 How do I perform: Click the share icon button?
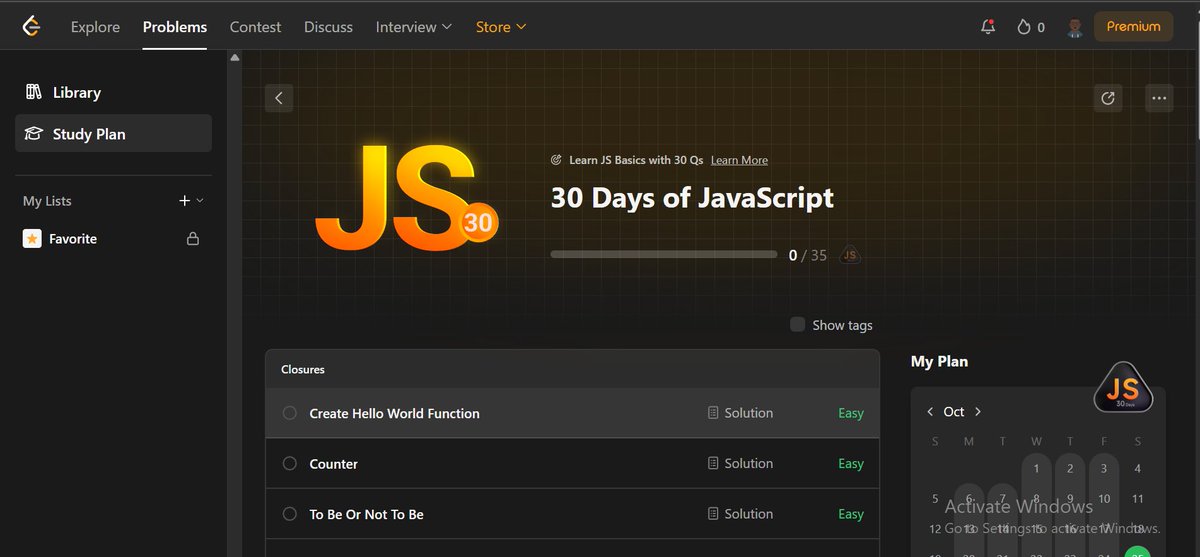point(1107,98)
